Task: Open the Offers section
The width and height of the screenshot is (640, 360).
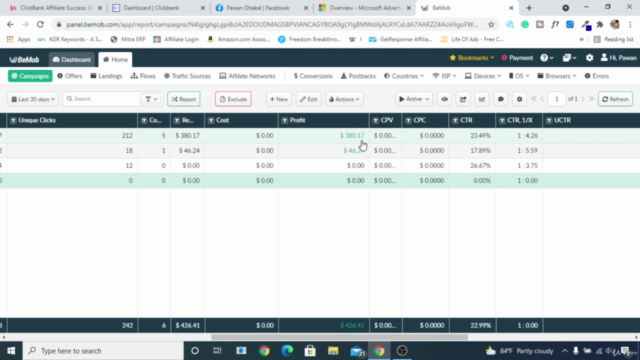Action: click(70, 76)
